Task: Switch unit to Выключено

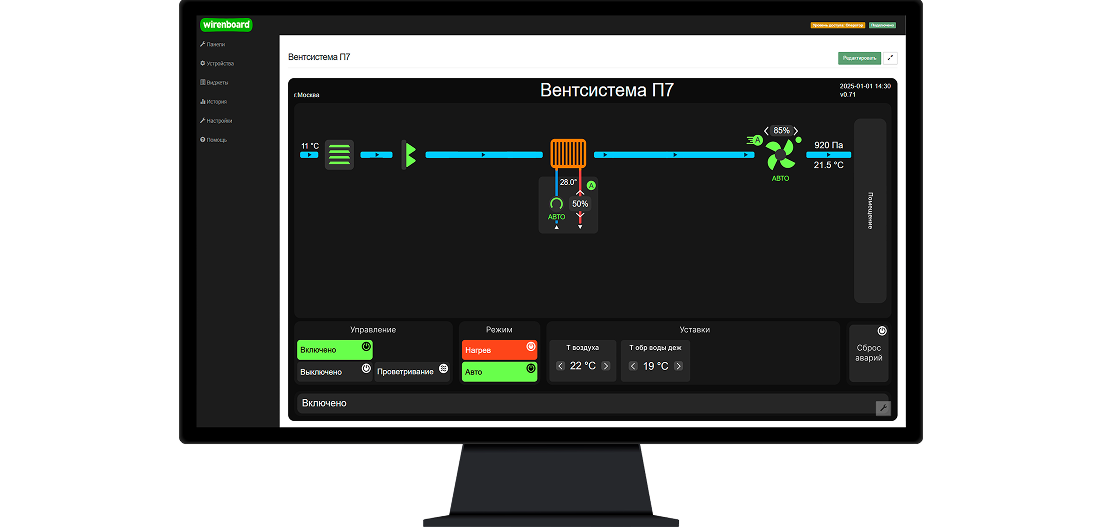Action: tap(335, 372)
